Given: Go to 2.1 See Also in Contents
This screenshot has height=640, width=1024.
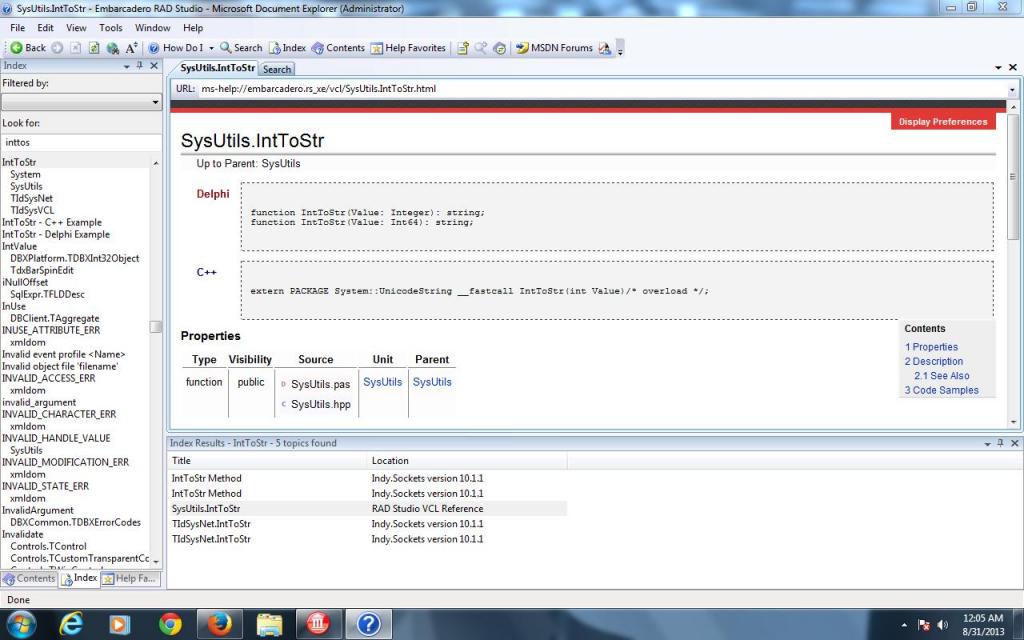Looking at the screenshot, I should (942, 376).
